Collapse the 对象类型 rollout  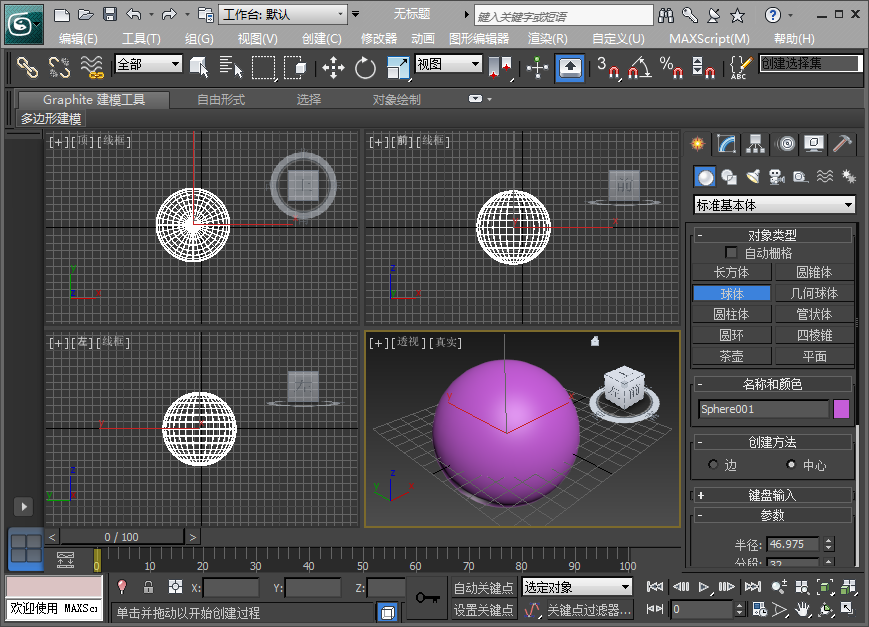coord(772,235)
